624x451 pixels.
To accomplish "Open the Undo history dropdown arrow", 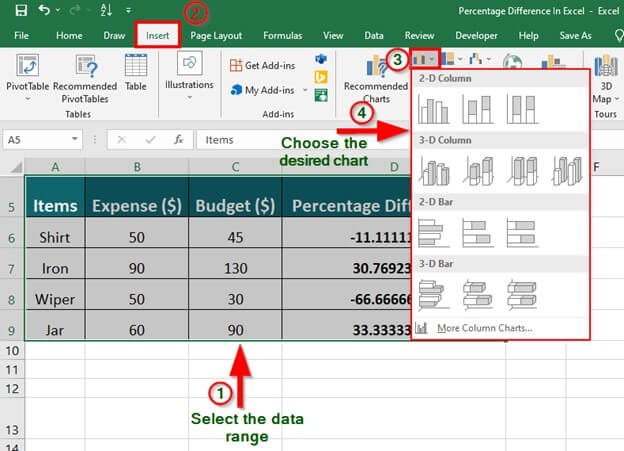I will [58, 10].
